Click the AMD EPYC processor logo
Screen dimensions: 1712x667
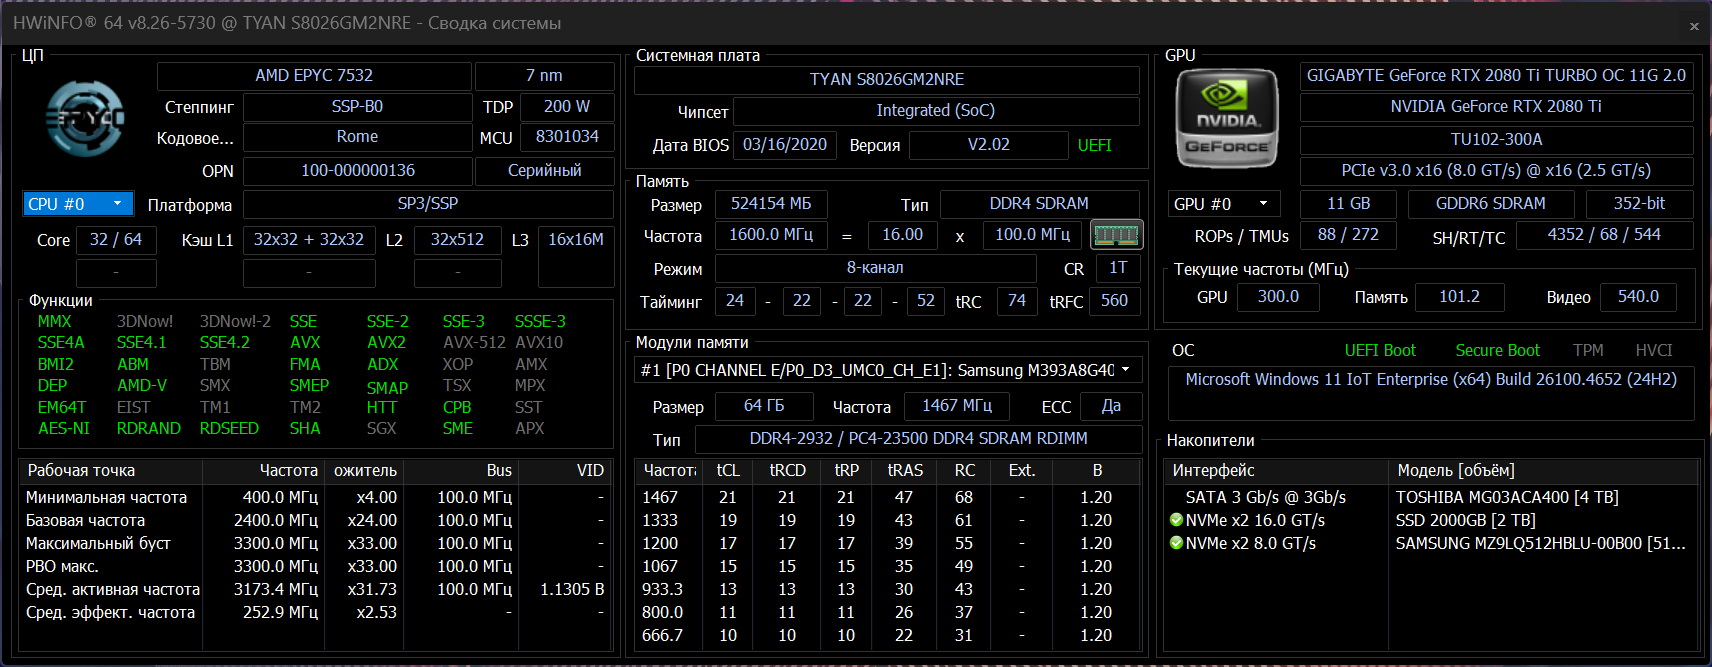pyautogui.click(x=86, y=119)
